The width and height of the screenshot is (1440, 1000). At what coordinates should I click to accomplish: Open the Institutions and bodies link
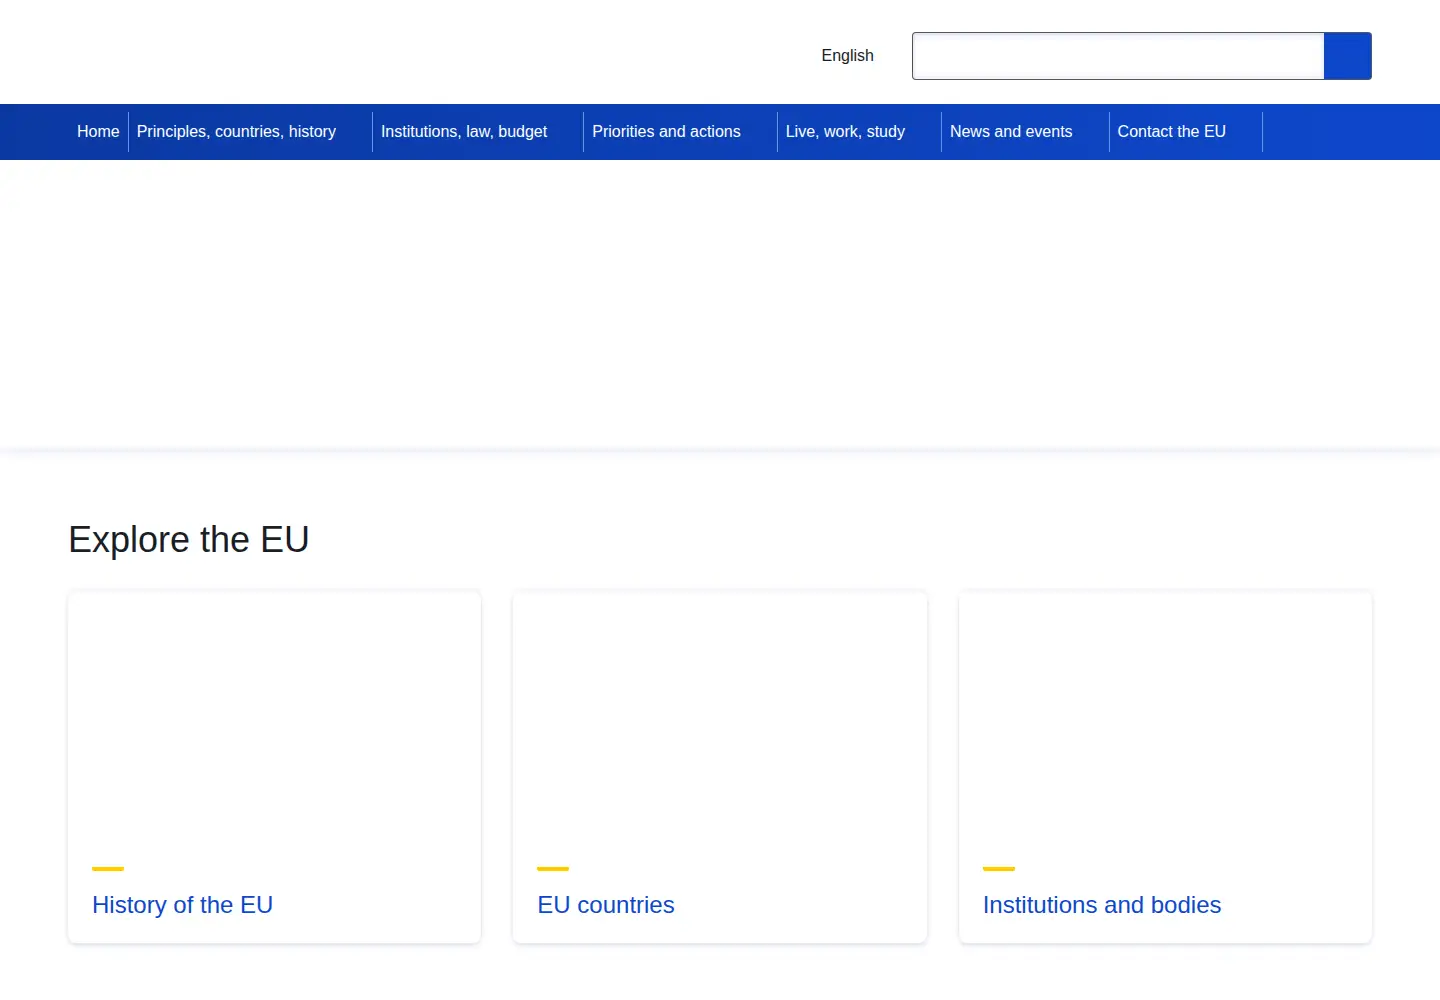coord(1102,905)
